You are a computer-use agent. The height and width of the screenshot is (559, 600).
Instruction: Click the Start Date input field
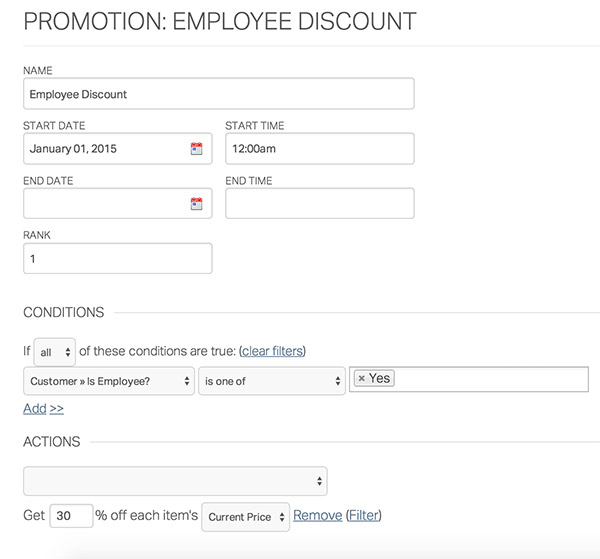[105, 149]
